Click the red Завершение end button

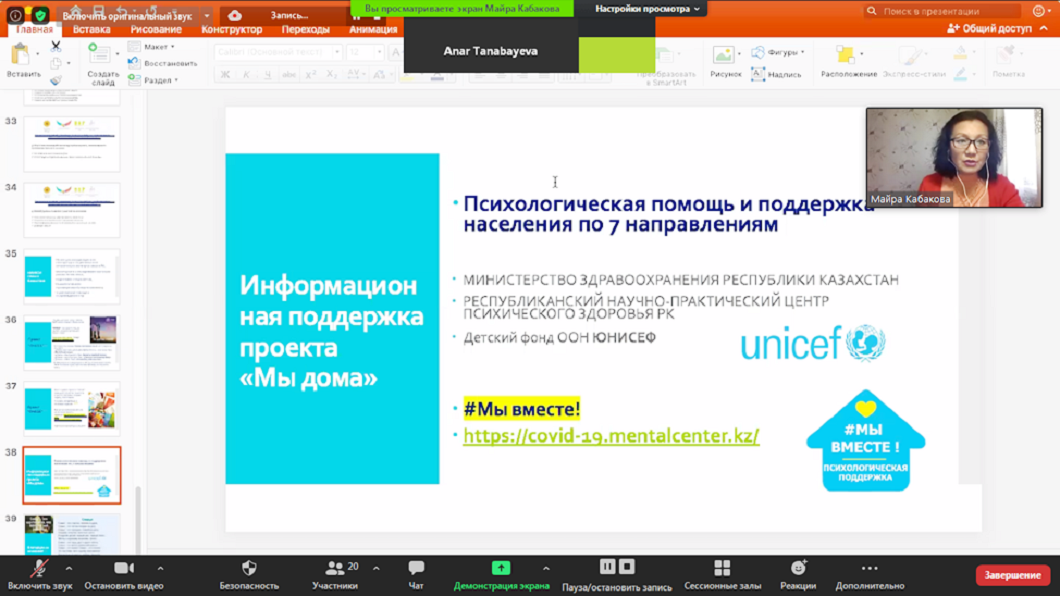pos(1012,575)
